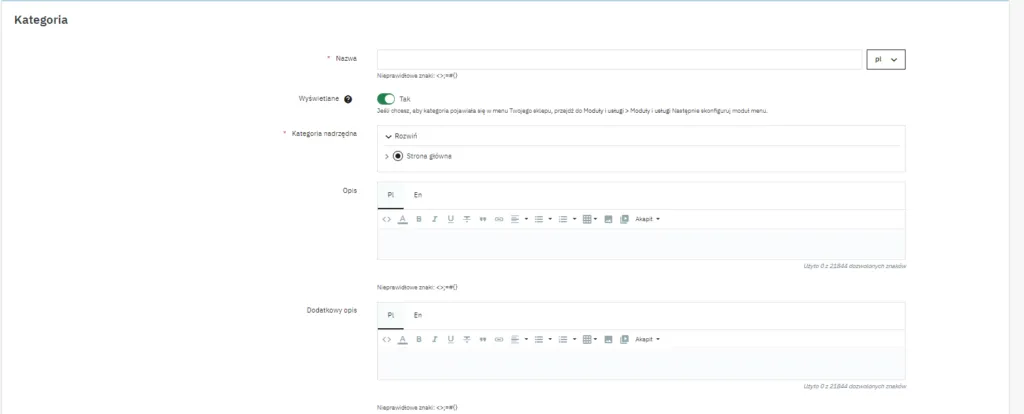Insert image in the Opis editor

point(608,219)
